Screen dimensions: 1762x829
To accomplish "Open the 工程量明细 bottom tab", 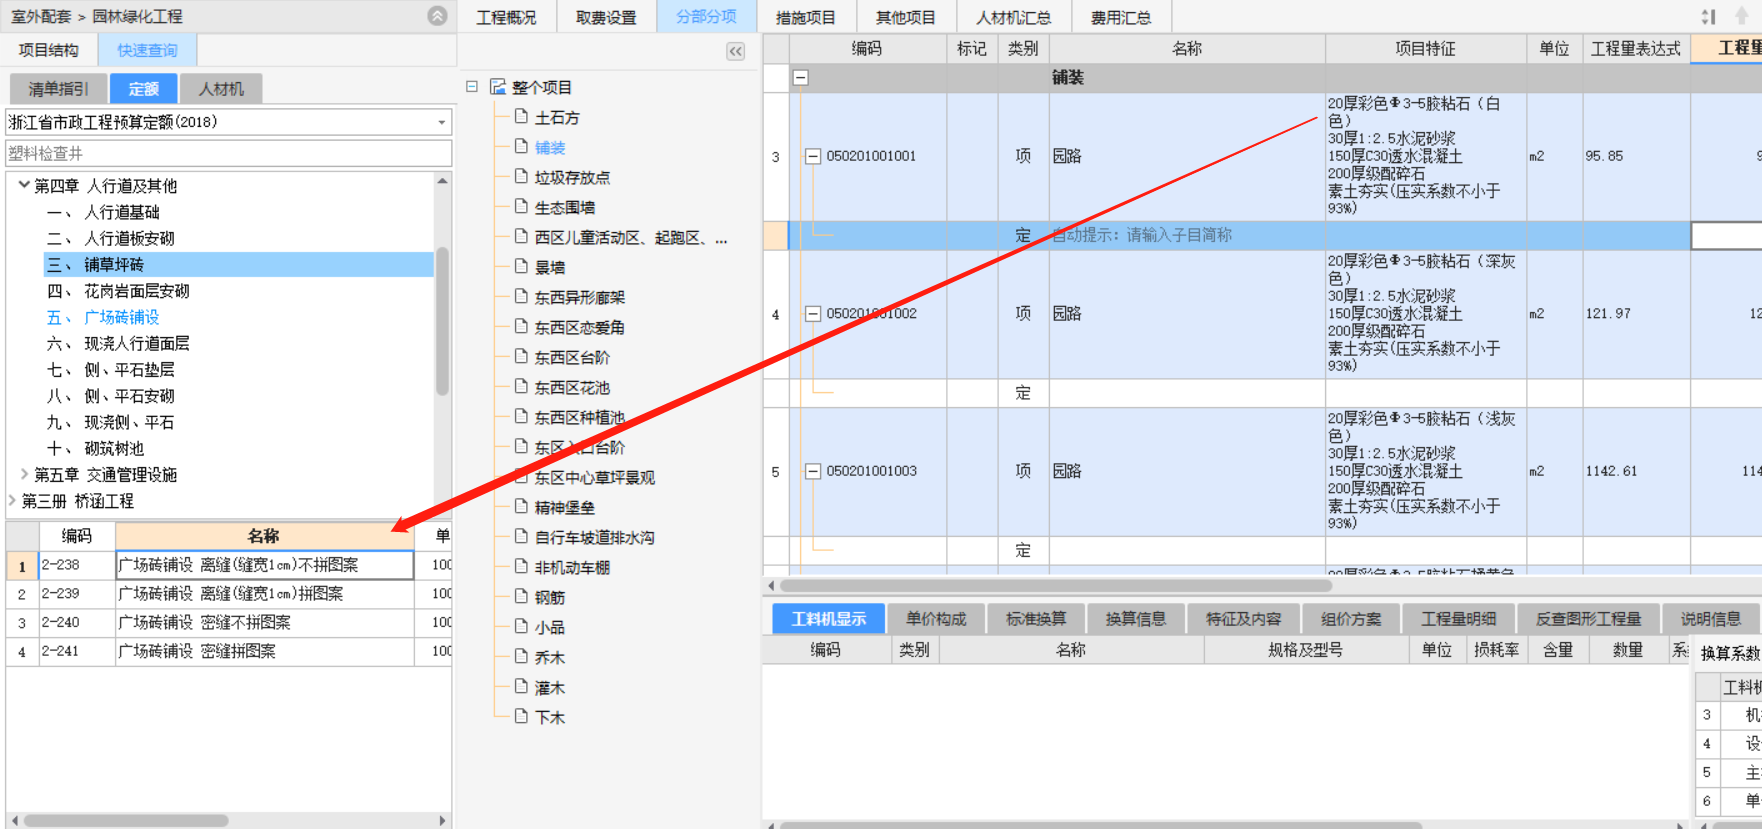I will [1459, 619].
